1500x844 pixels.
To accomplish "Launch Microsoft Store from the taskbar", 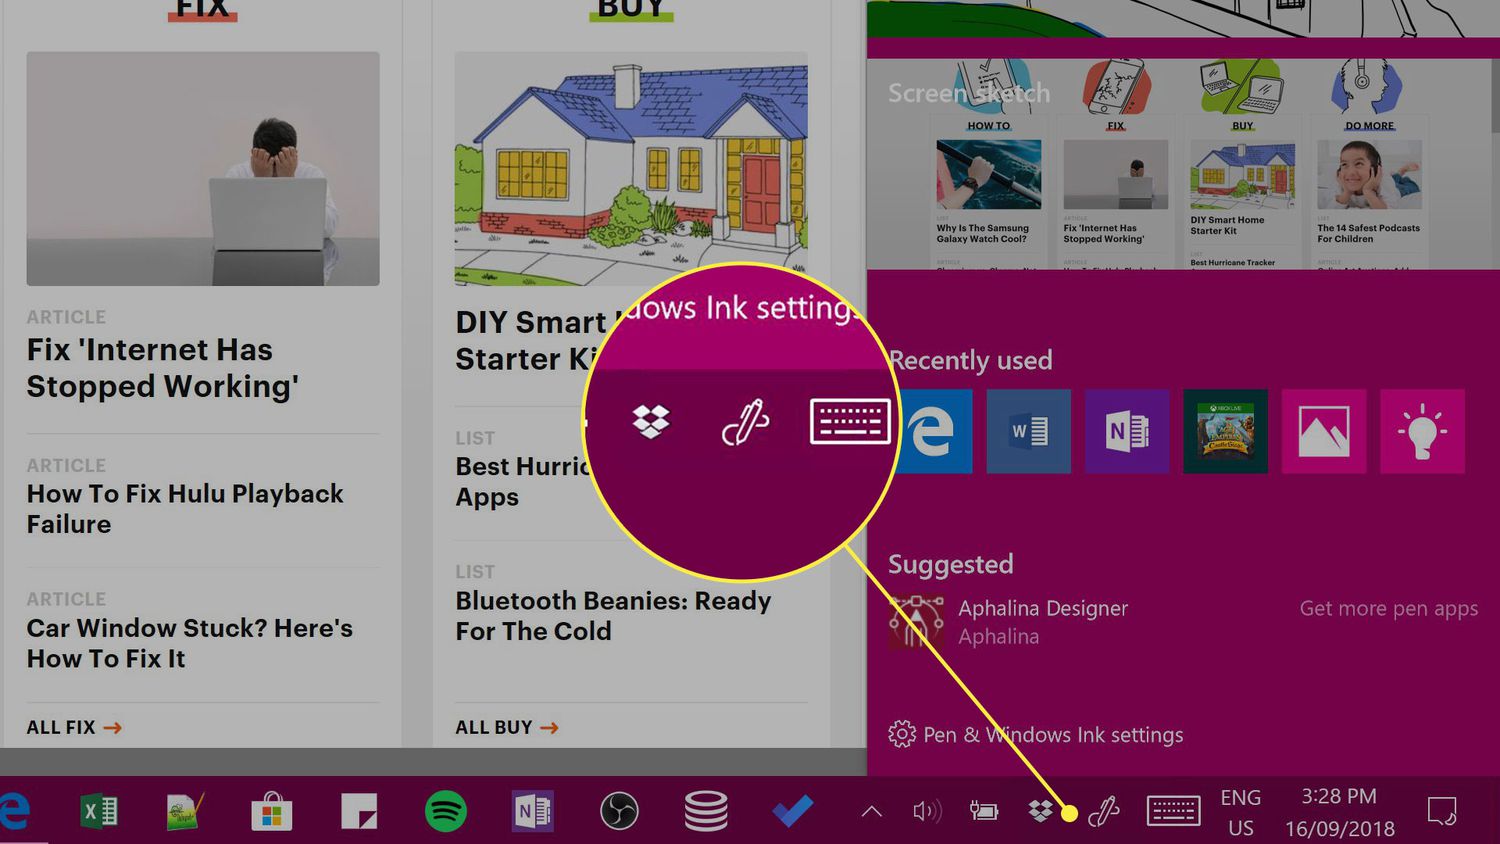I will tap(271, 811).
